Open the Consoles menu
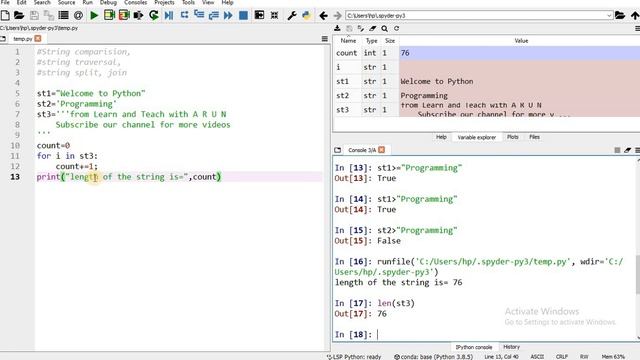640x360 pixels. tap(135, 2)
